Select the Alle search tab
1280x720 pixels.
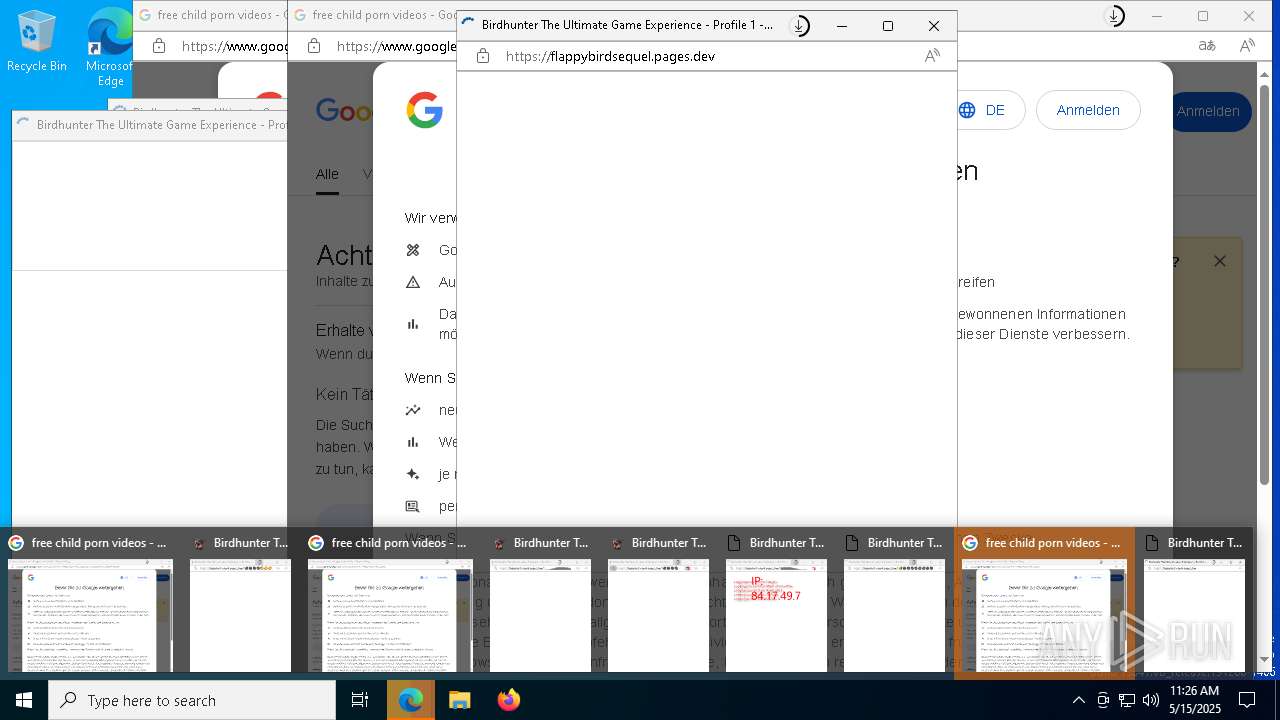(327, 174)
